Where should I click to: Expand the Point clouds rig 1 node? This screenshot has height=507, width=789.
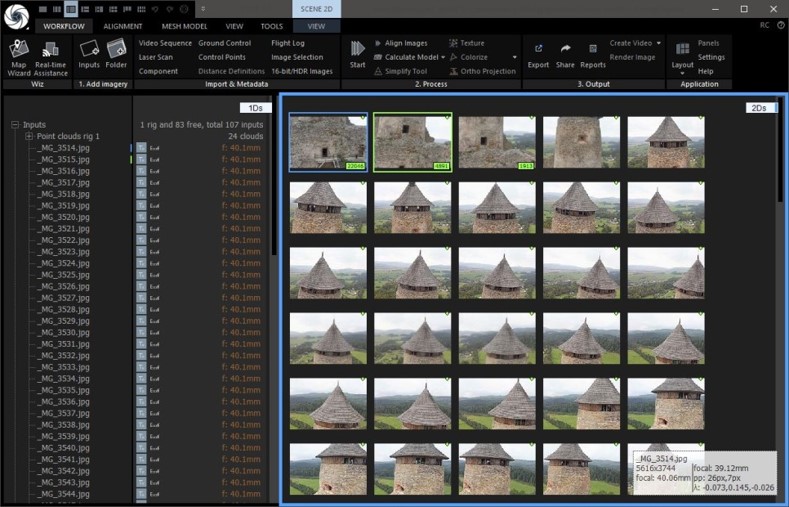(30, 137)
